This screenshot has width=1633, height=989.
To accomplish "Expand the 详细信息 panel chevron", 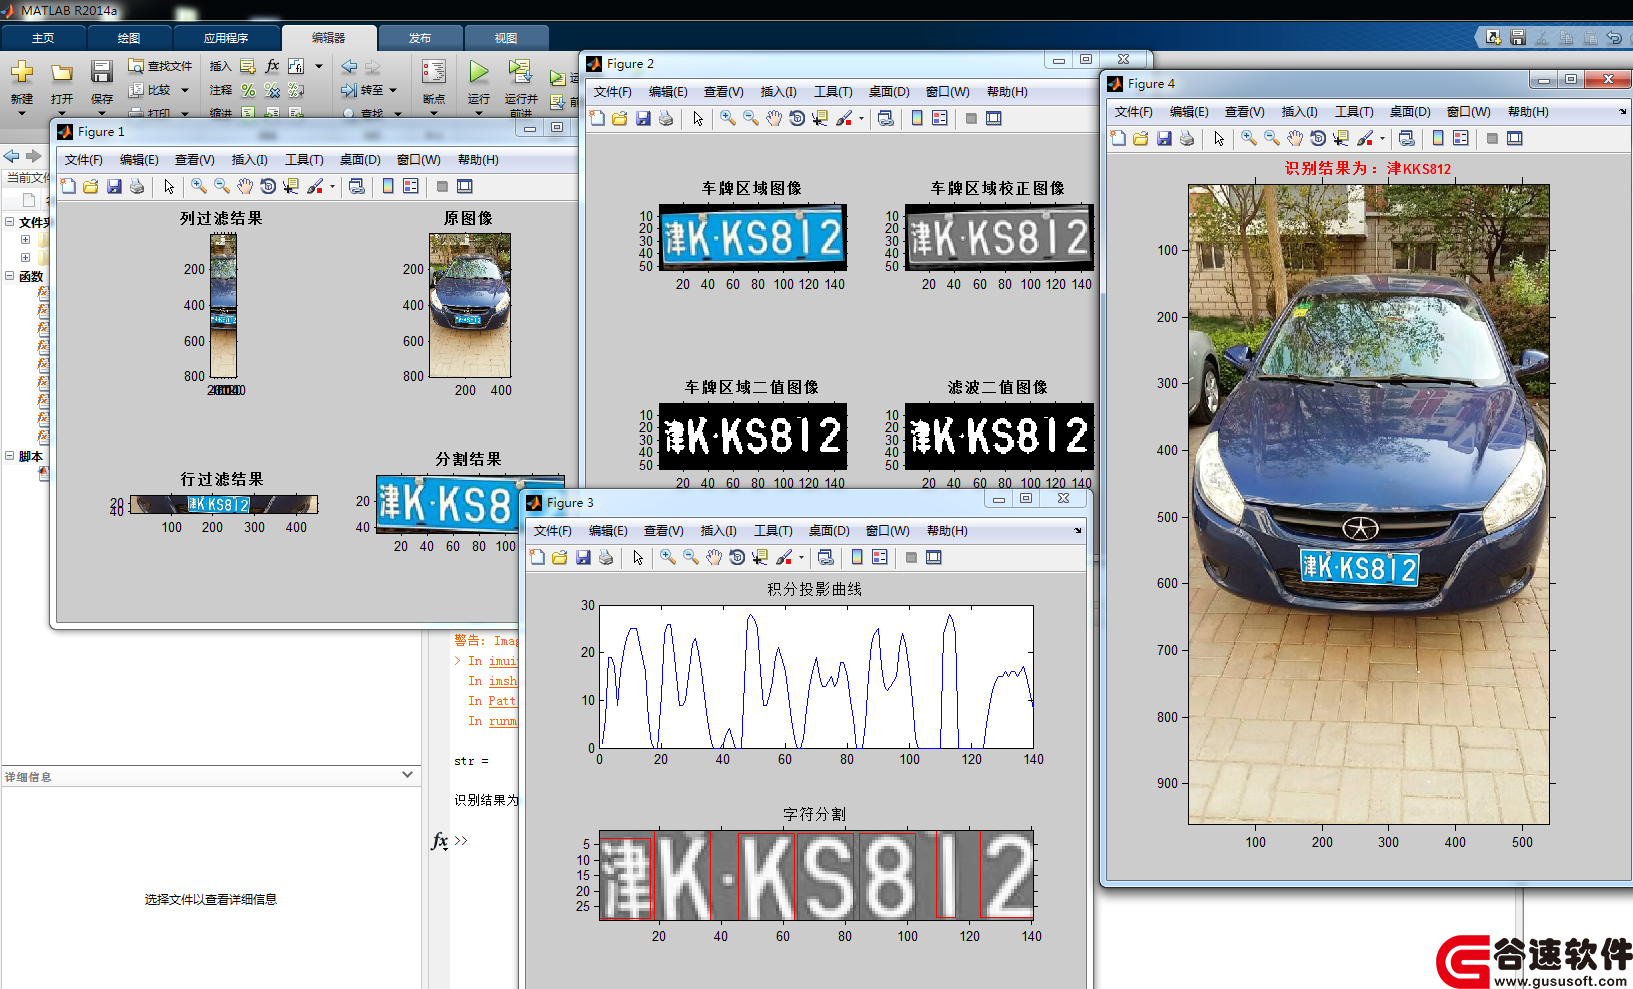I will coord(407,774).
